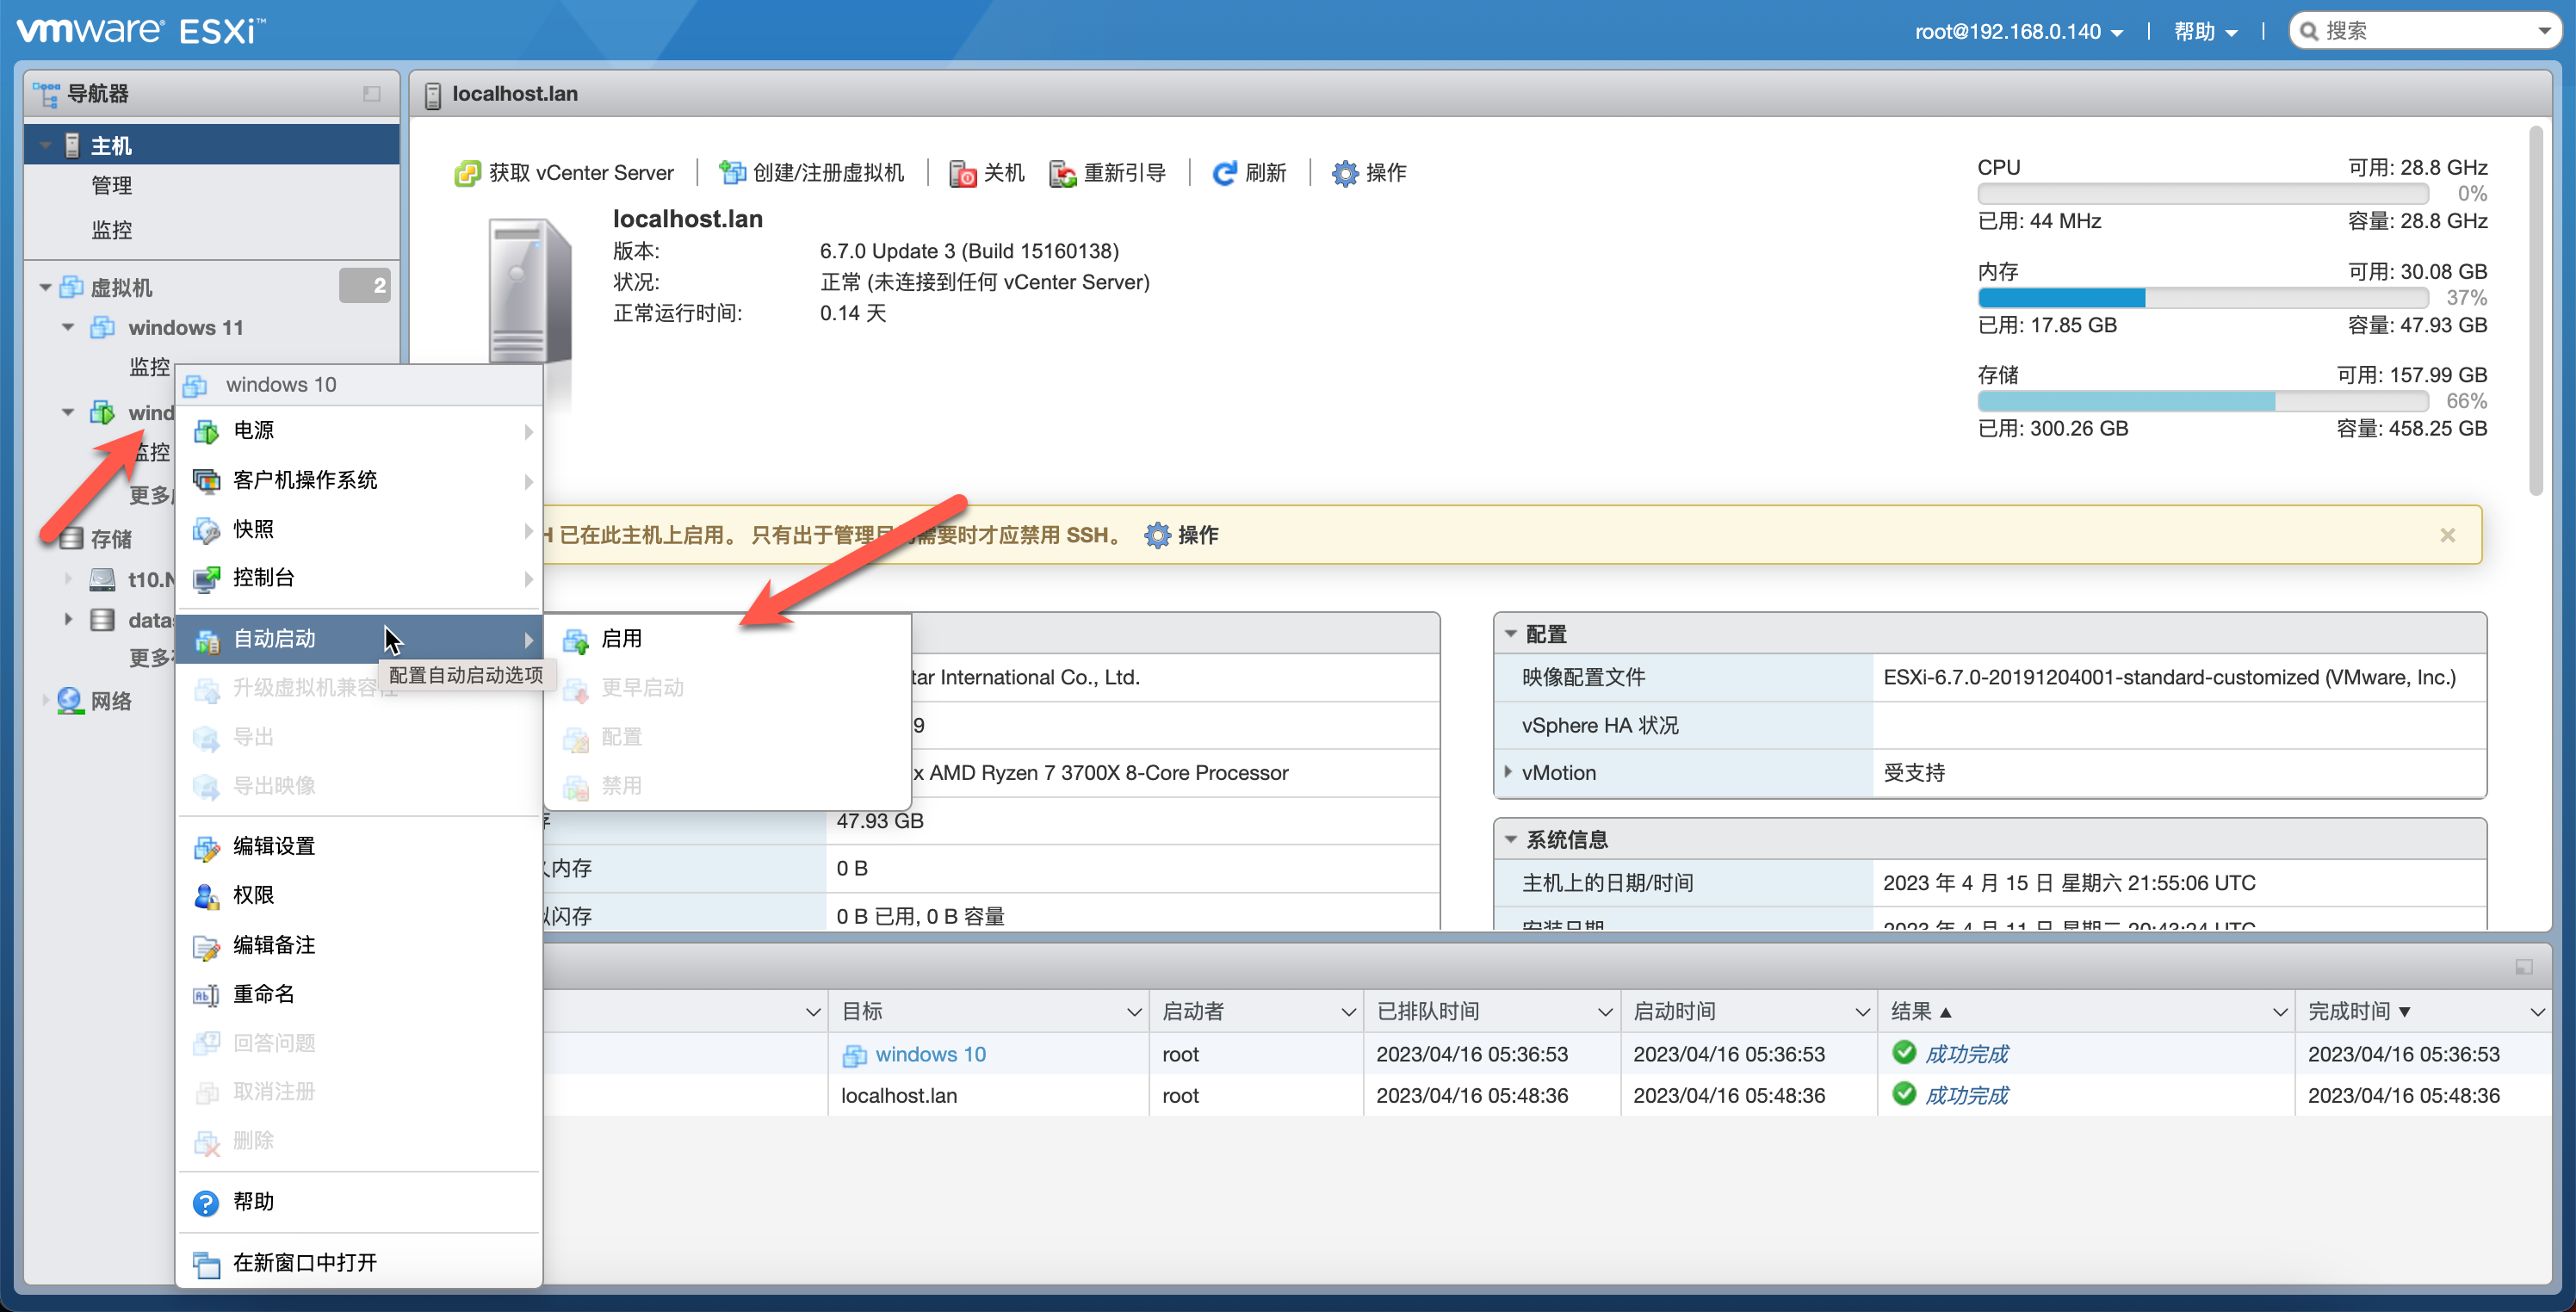Open Actions gear in host toolbar
Viewport: 2576px width, 1312px height.
(x=1345, y=173)
